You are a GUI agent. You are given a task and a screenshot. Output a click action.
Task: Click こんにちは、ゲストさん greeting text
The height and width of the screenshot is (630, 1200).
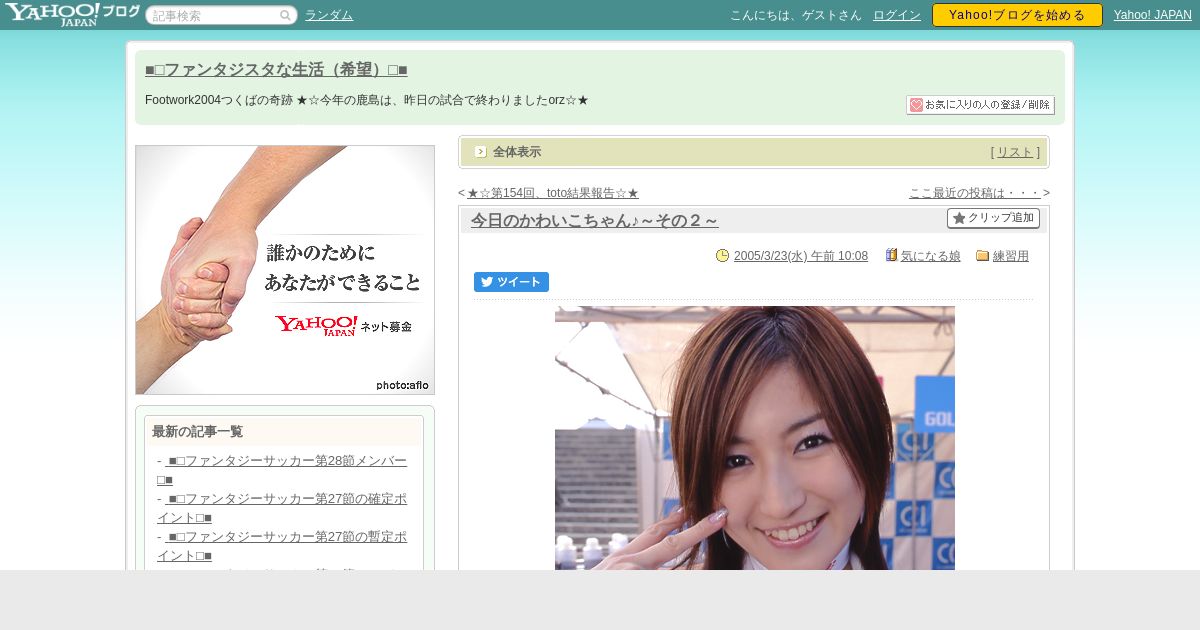796,15
